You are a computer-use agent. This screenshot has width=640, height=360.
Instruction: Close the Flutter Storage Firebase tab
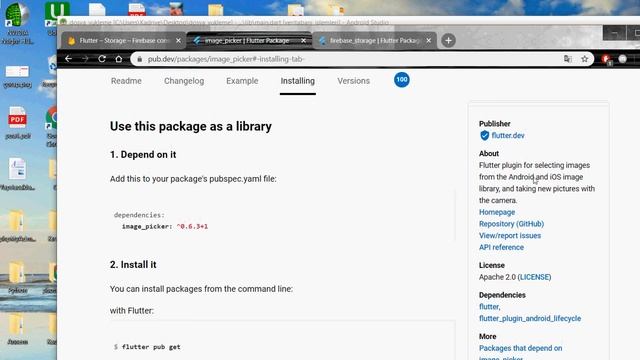178,40
